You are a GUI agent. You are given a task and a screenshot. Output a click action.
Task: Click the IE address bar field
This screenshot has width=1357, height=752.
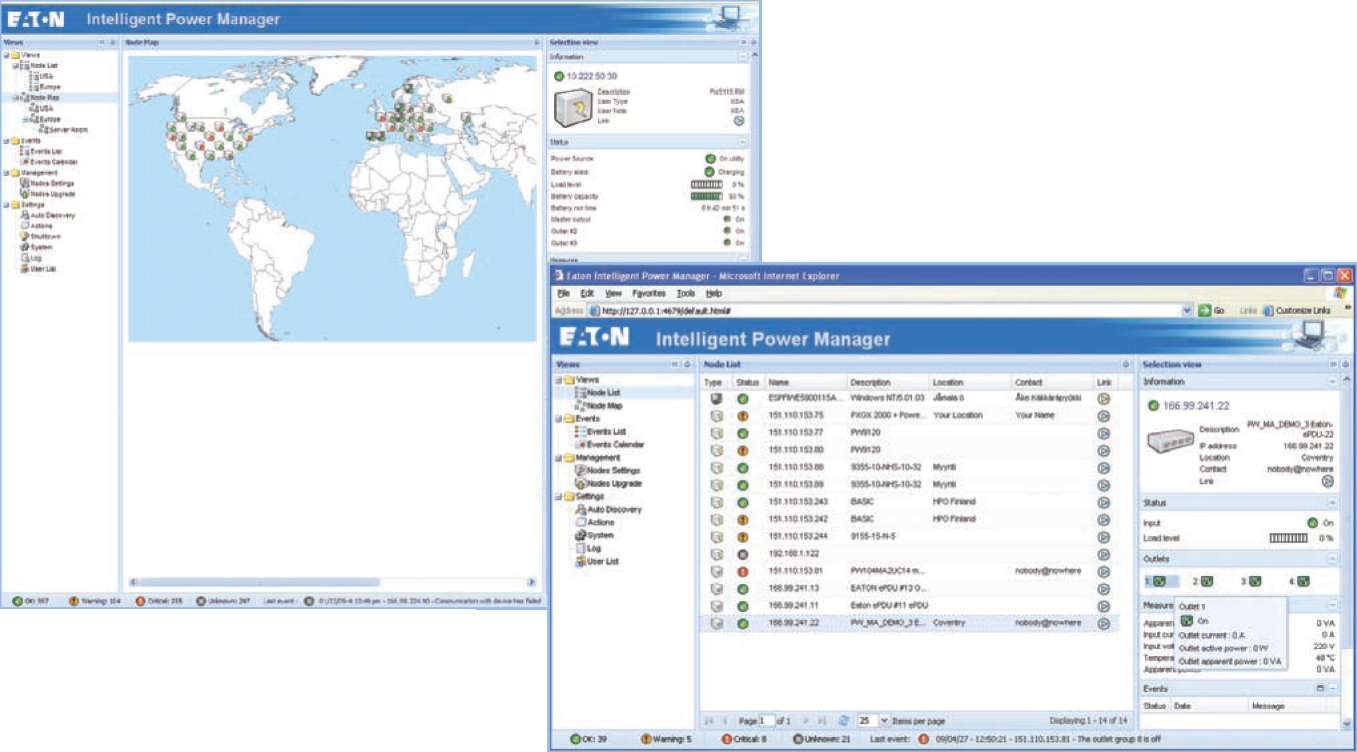point(889,311)
